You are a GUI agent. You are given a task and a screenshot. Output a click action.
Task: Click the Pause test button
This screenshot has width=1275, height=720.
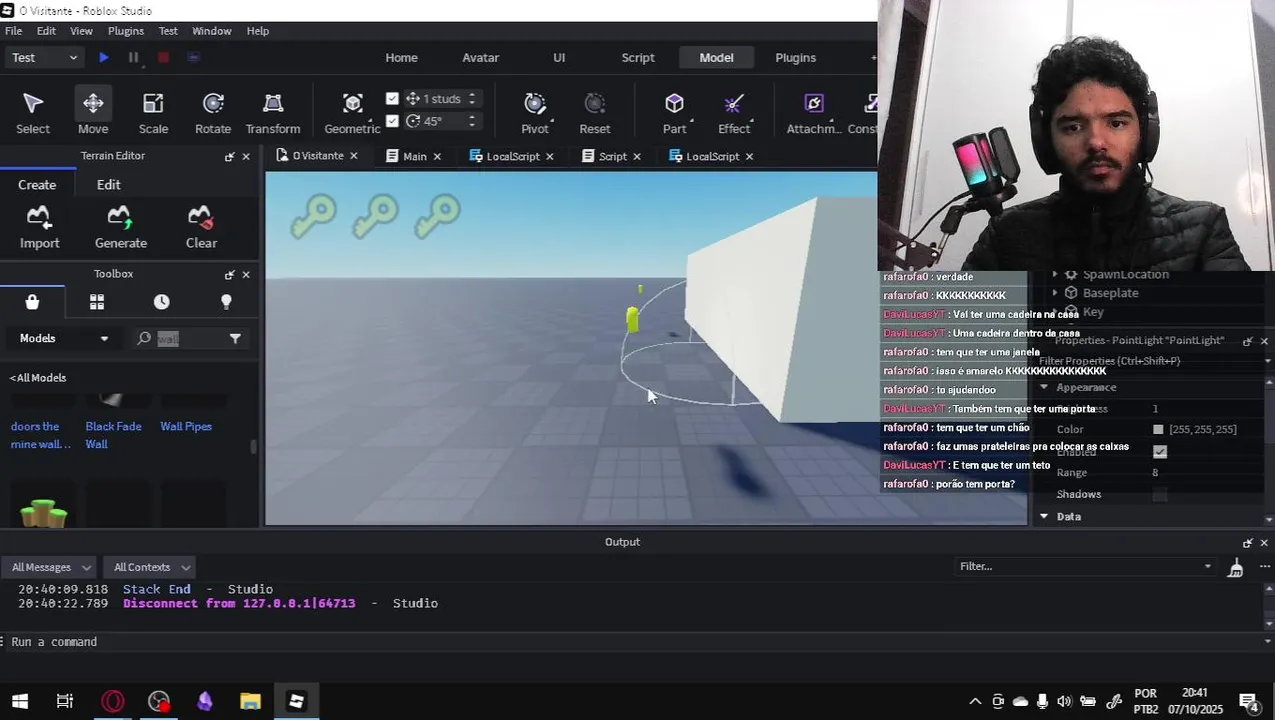tap(133, 58)
